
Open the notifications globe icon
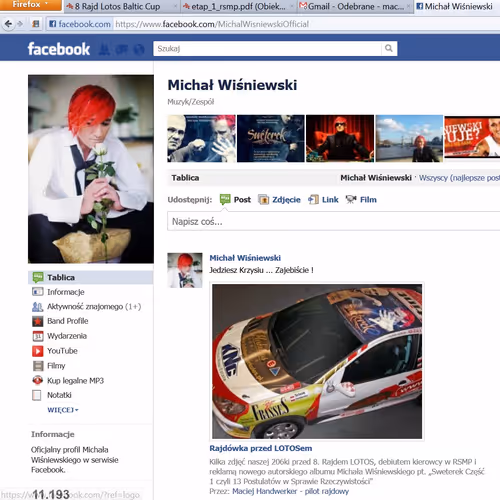139,49
